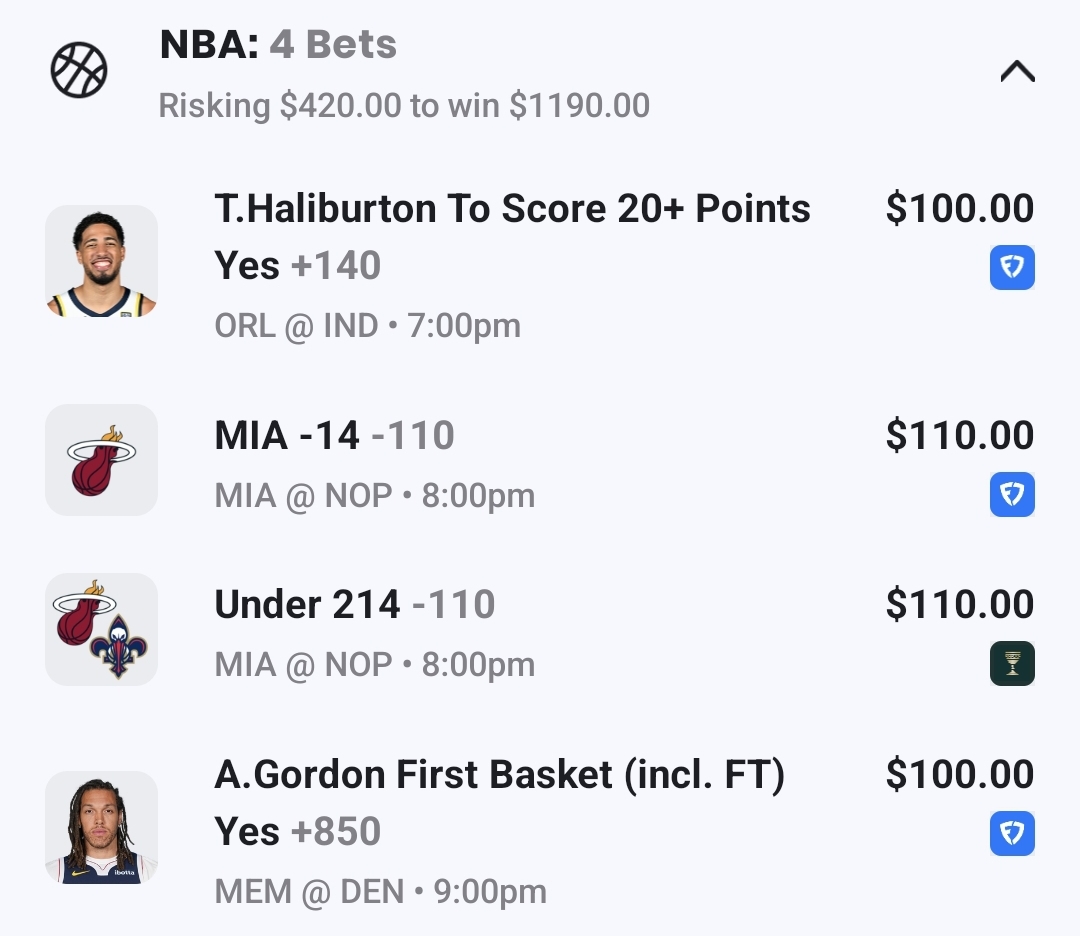The height and width of the screenshot is (936, 1080).
Task: Click the FanDuel icon on Haliburton bet
Action: click(x=1012, y=268)
